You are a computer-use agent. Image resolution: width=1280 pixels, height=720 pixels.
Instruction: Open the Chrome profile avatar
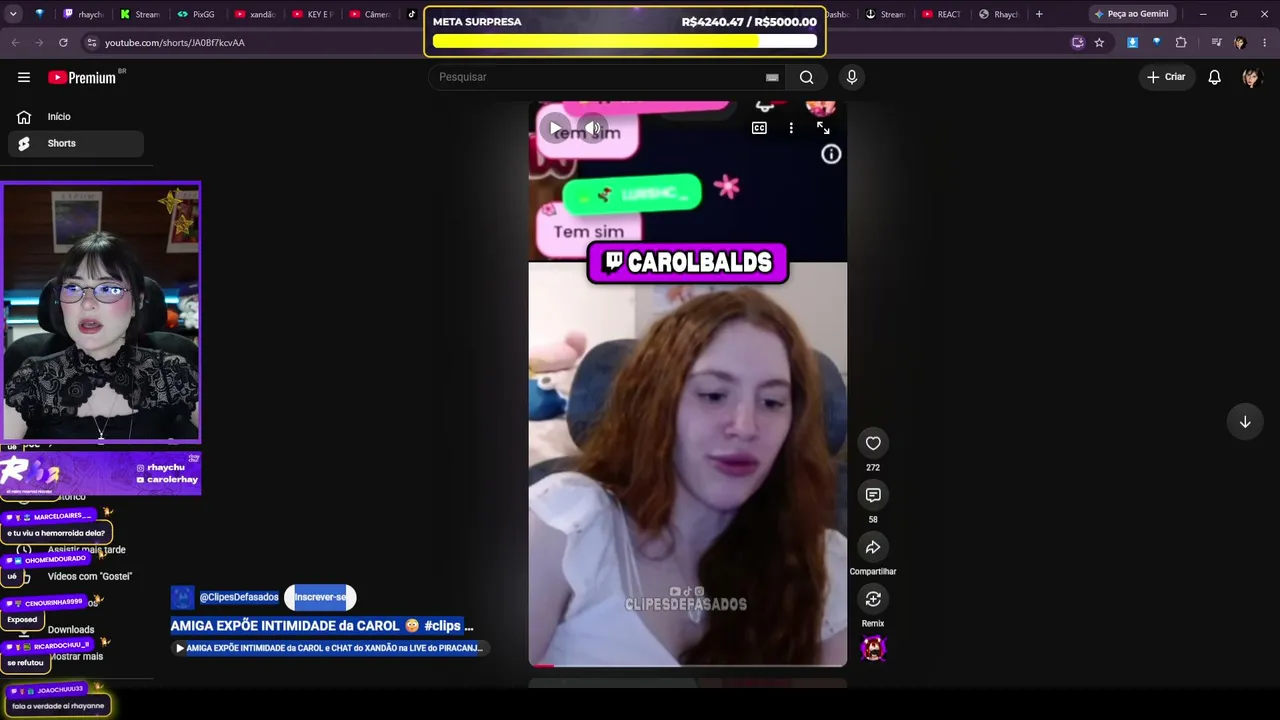[x=1240, y=43]
